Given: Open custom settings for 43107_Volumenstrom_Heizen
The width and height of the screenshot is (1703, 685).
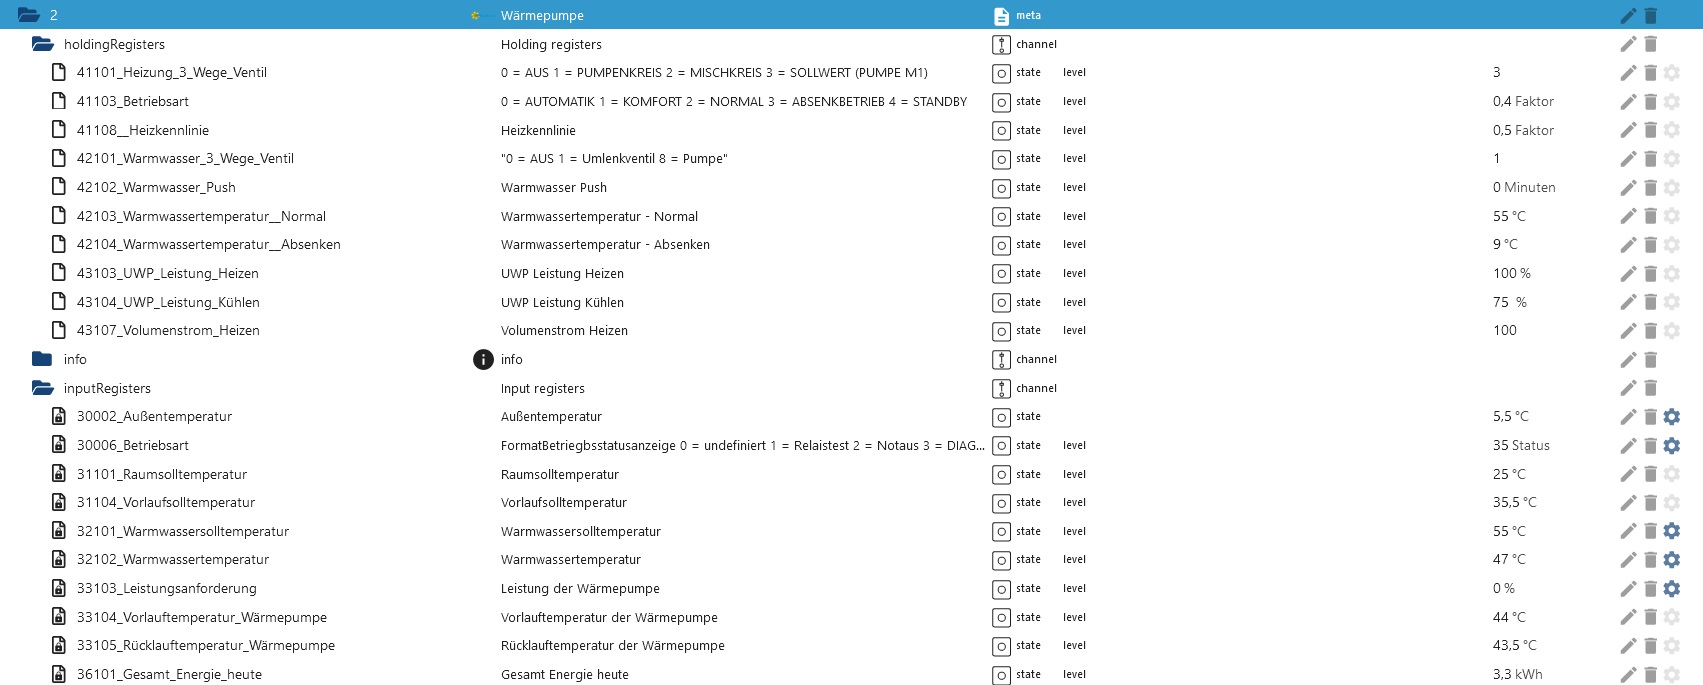Looking at the screenshot, I should click(1672, 331).
